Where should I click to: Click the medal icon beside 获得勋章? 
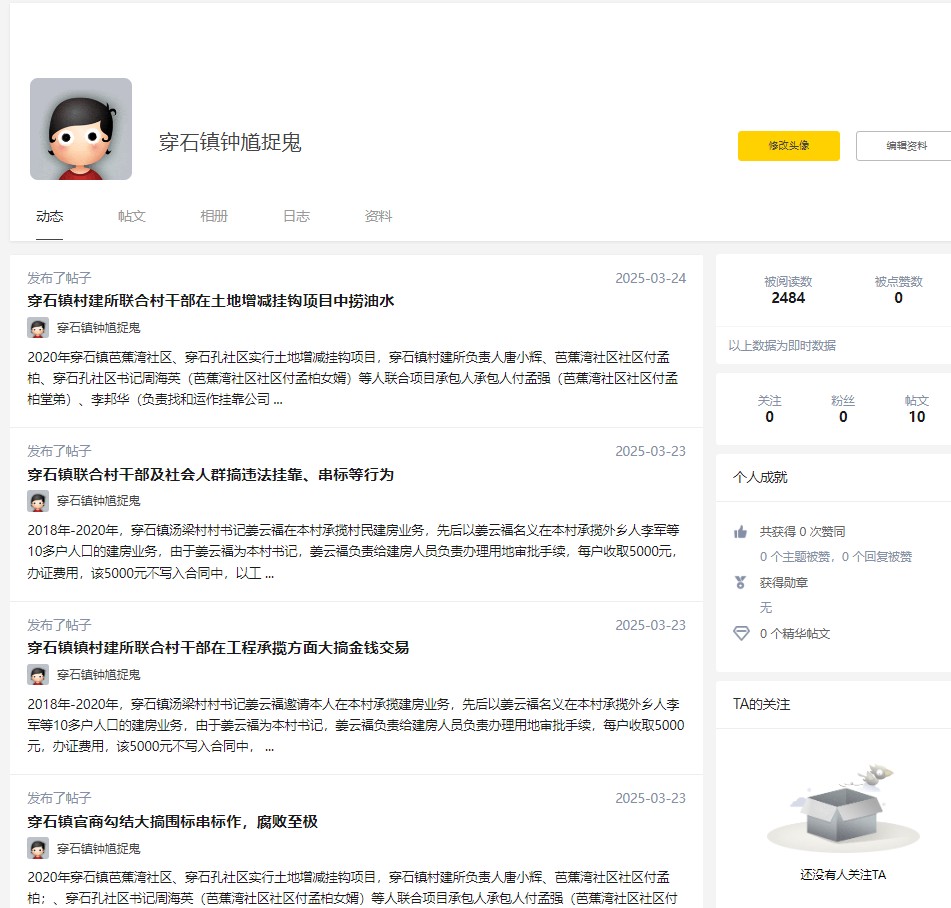pyautogui.click(x=741, y=582)
